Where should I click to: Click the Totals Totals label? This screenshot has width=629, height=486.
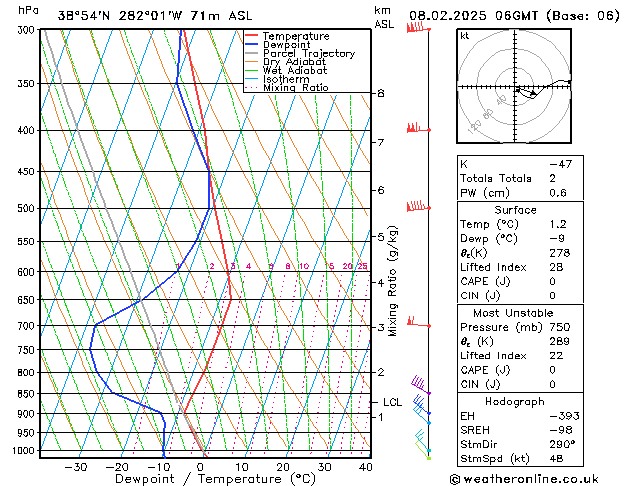click(x=496, y=178)
